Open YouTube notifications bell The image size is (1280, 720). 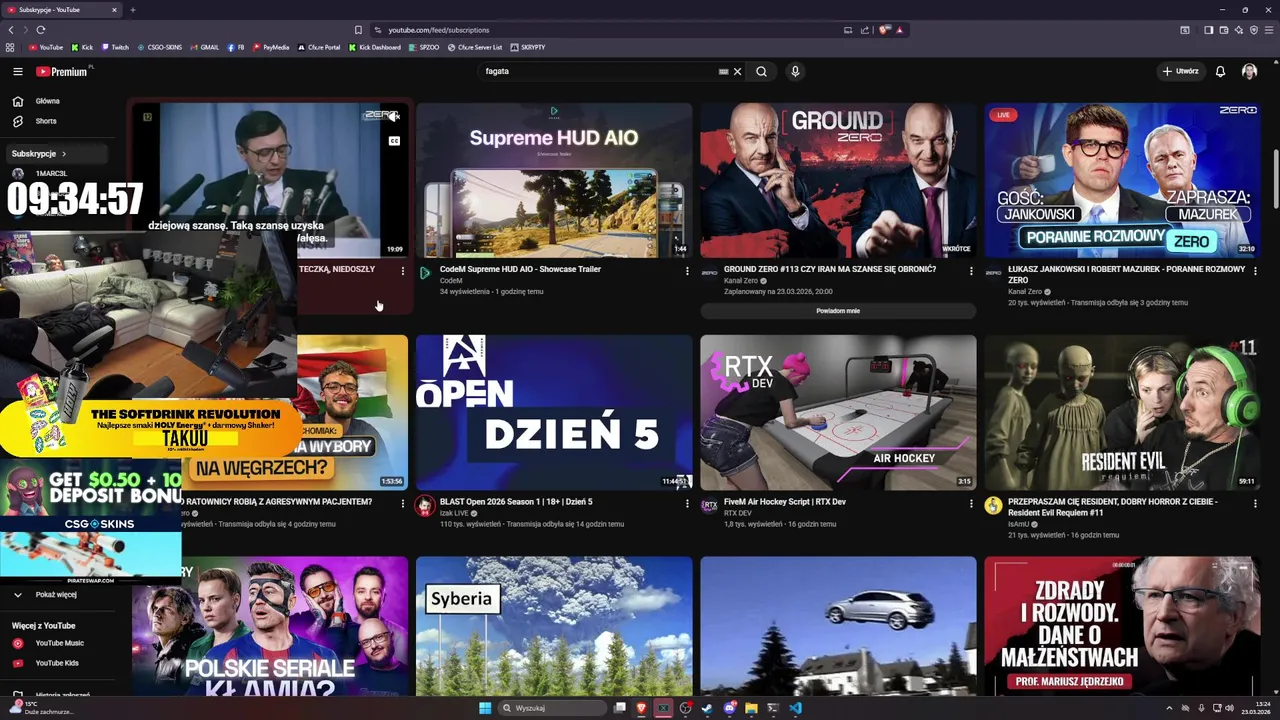click(x=1220, y=71)
